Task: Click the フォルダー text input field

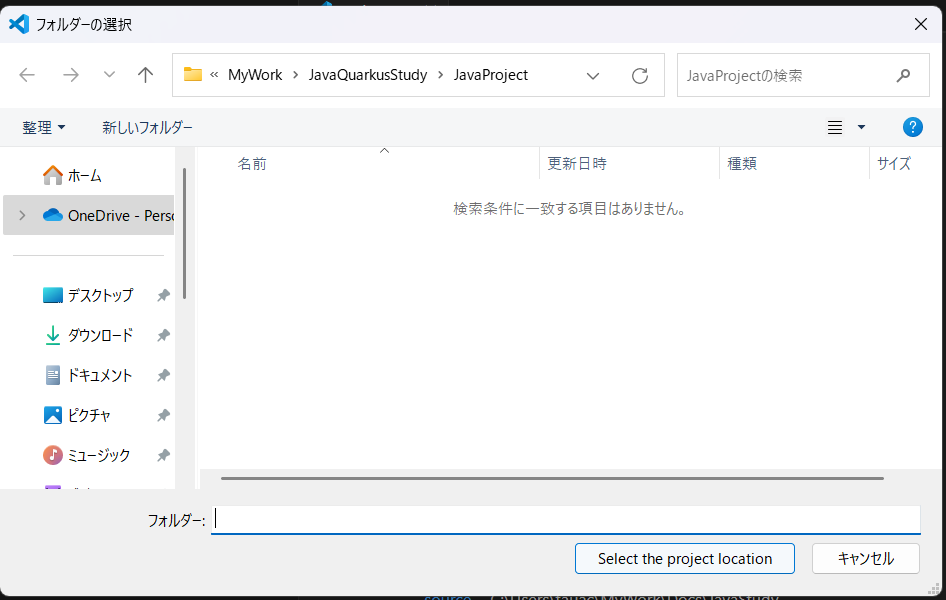Action: (565, 520)
